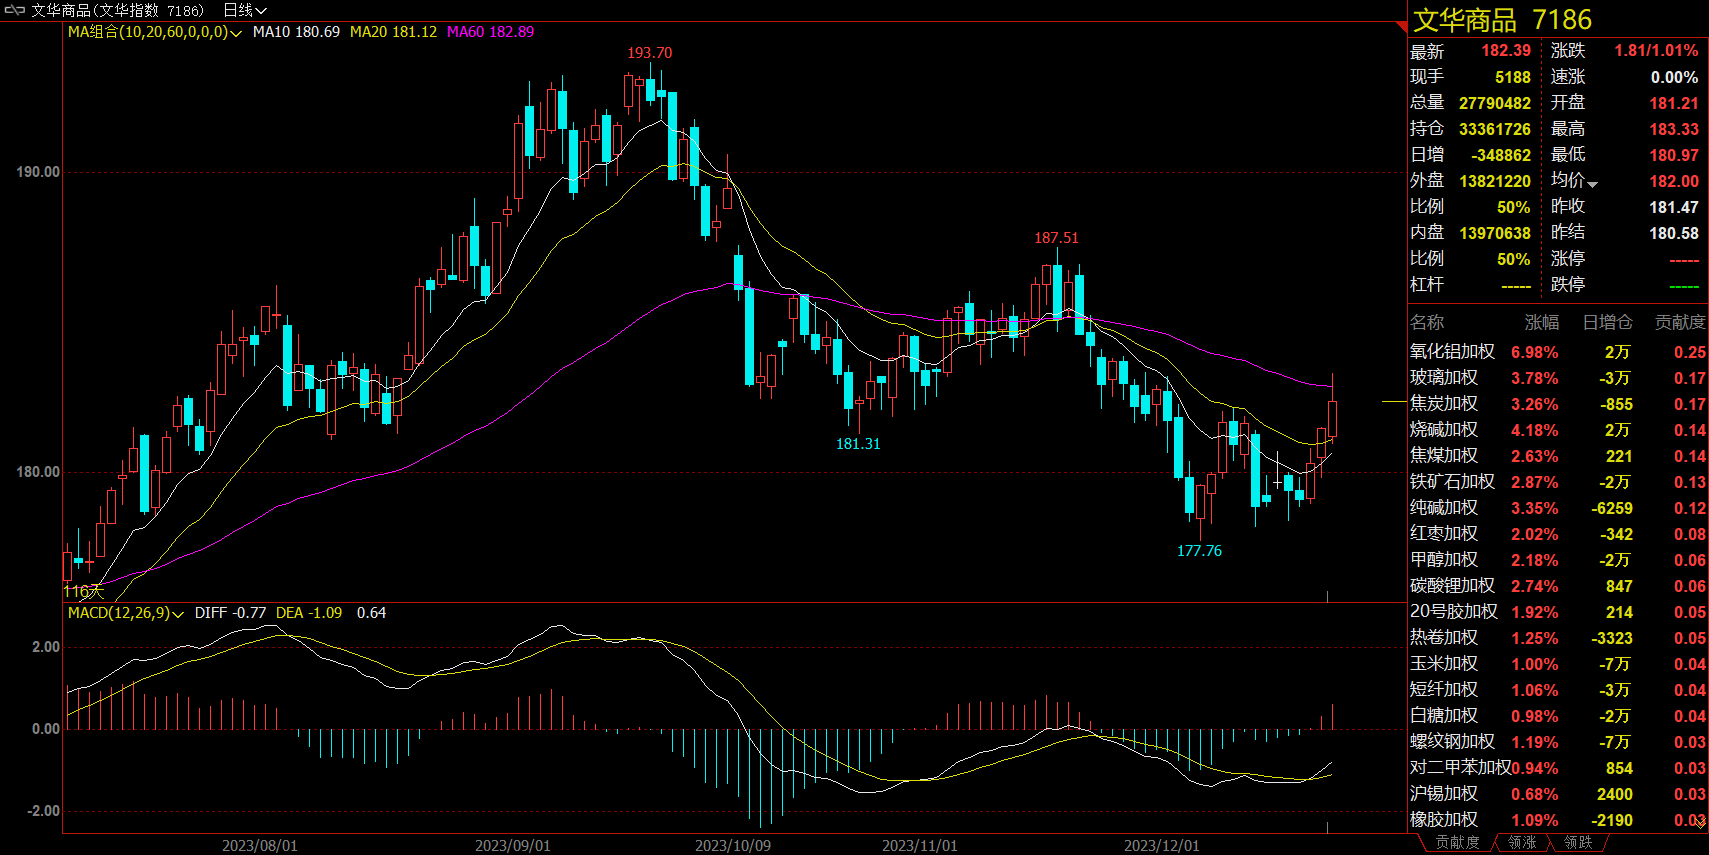The image size is (1709, 855).
Task: Click the 187.51 peak price marker
Action: coord(1057,238)
